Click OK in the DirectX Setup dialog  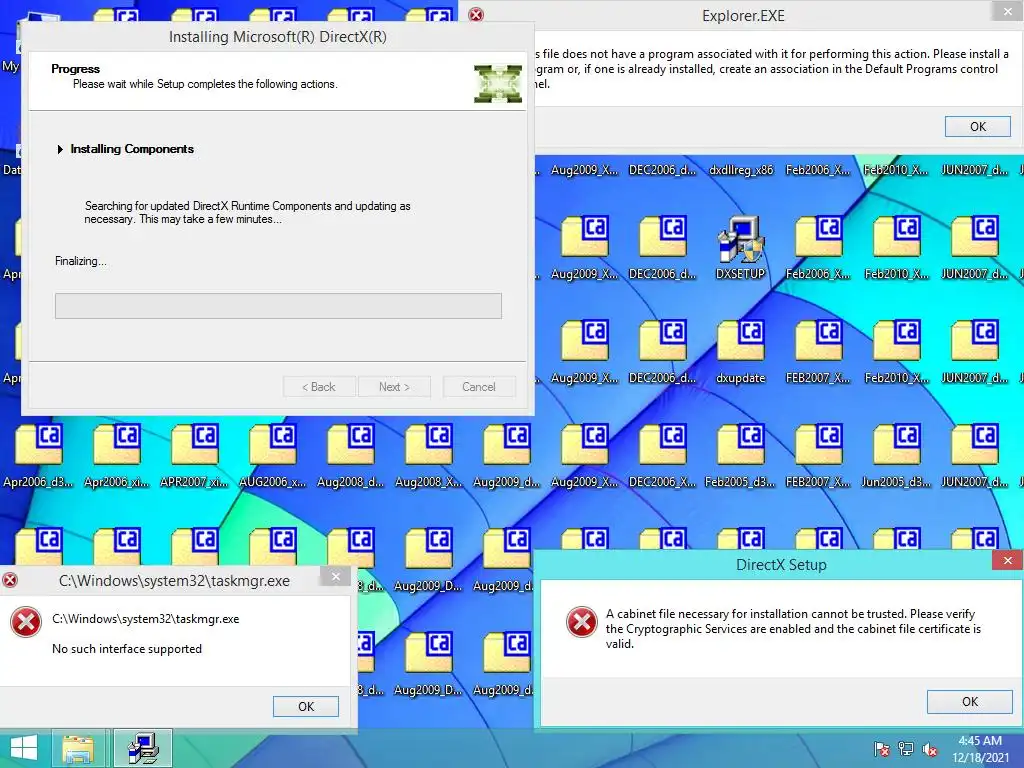pyautogui.click(x=970, y=701)
